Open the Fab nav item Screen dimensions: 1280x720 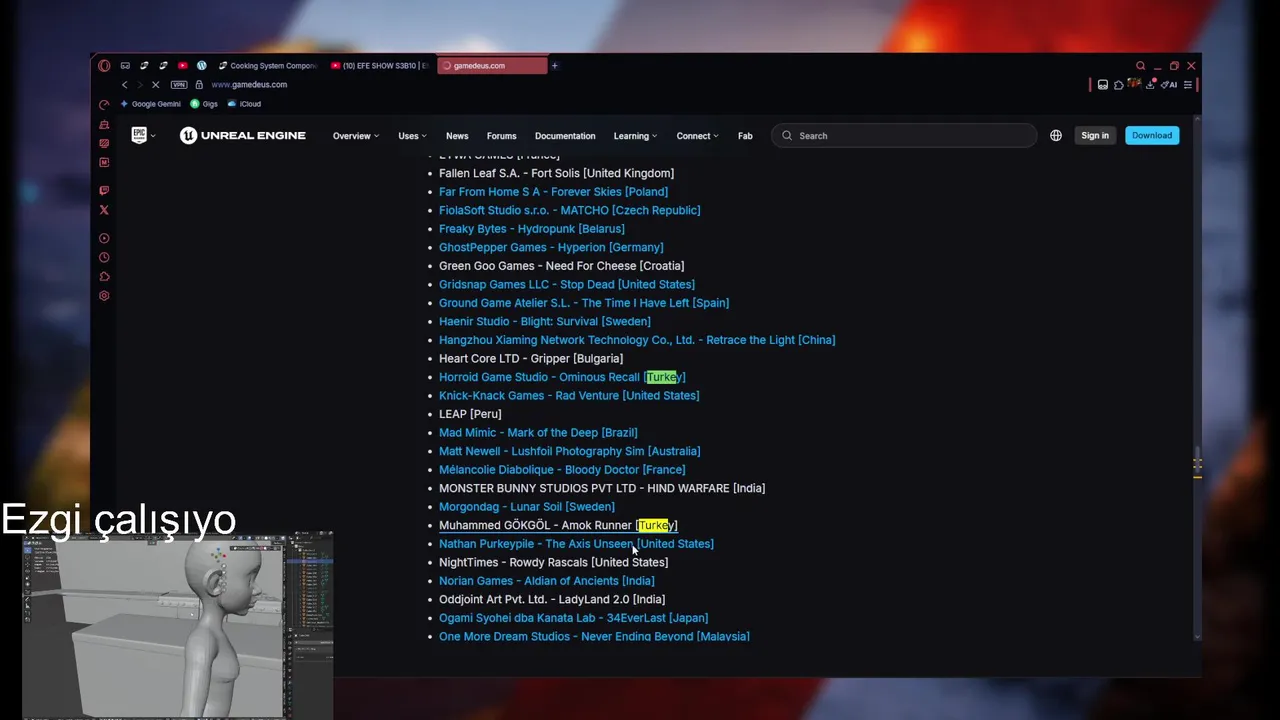(745, 136)
